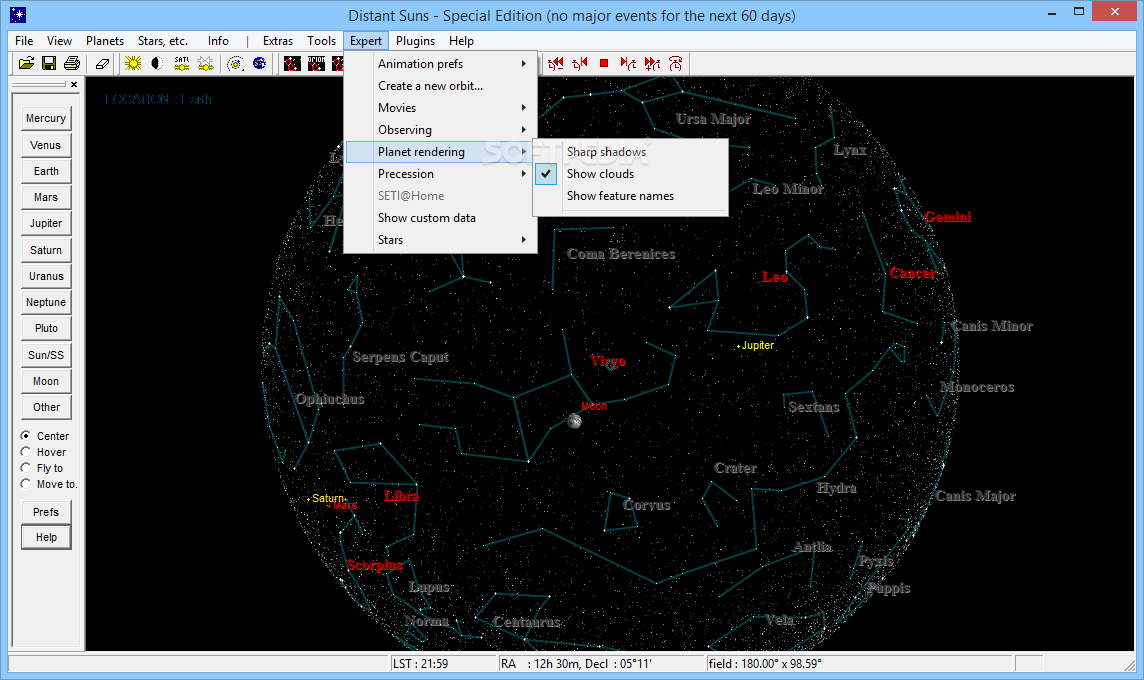Click the side panel Help button
The image size is (1144, 680).
(x=46, y=537)
